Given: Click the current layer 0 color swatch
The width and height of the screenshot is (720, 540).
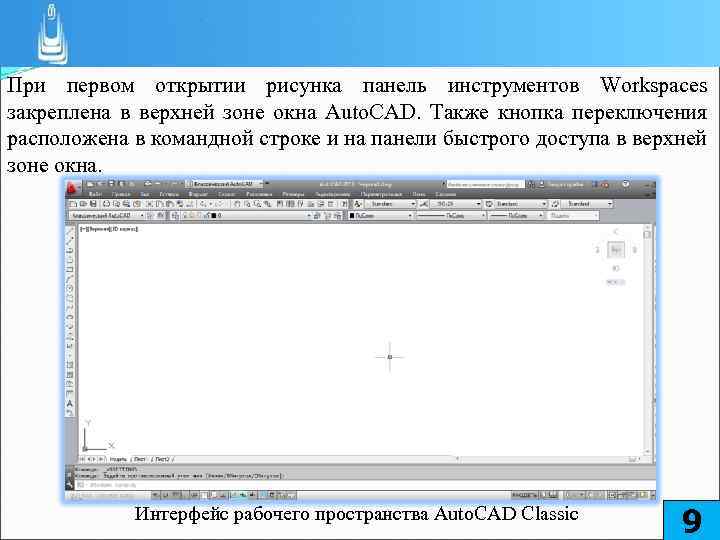Looking at the screenshot, I should click(x=214, y=215).
